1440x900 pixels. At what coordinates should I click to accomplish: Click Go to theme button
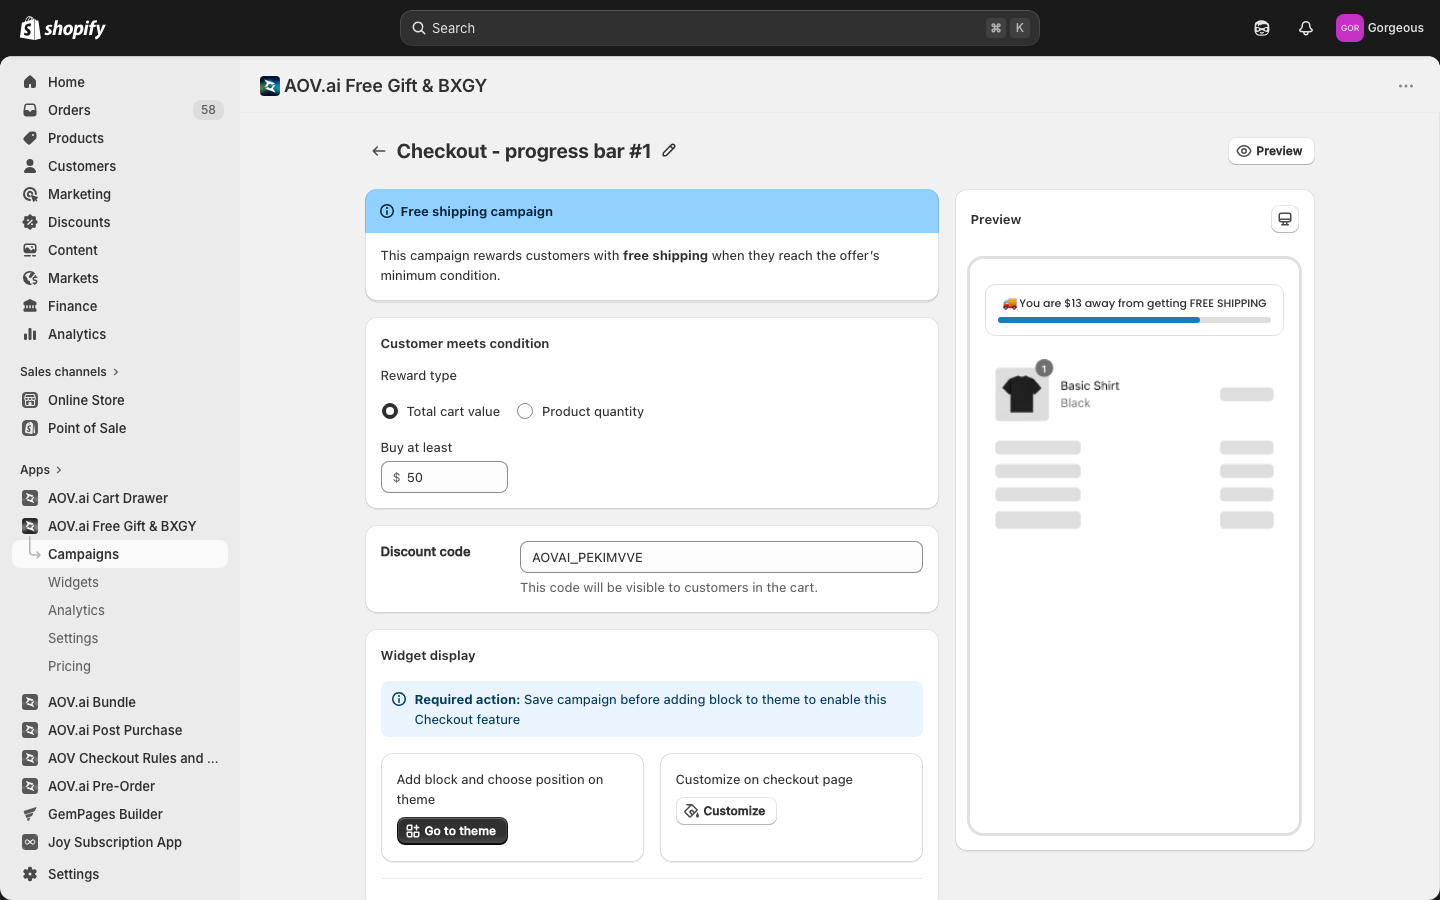(x=452, y=831)
